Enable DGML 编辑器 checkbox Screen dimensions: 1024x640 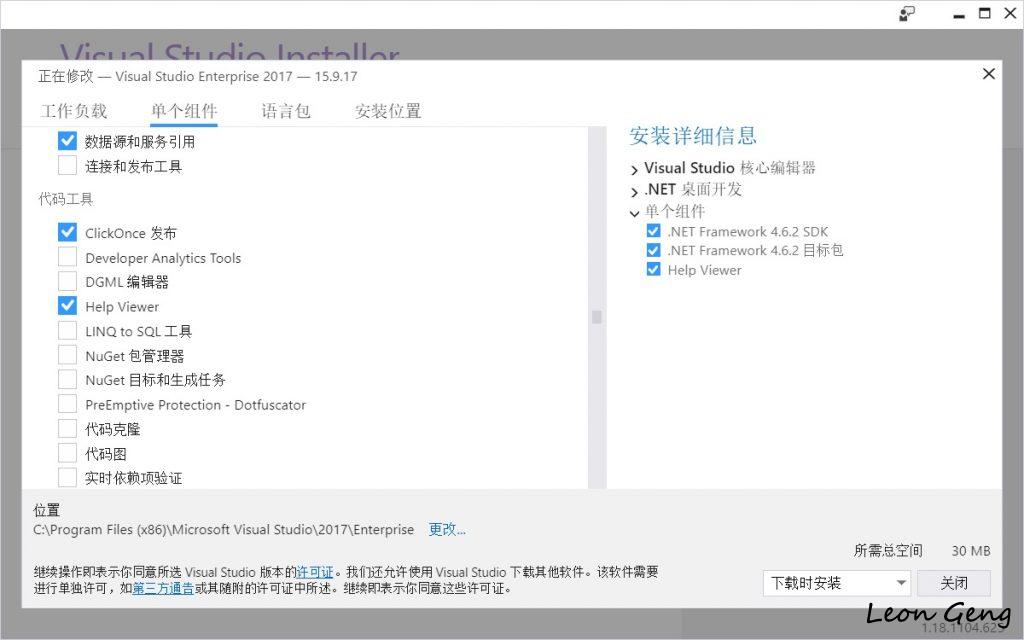click(x=67, y=281)
